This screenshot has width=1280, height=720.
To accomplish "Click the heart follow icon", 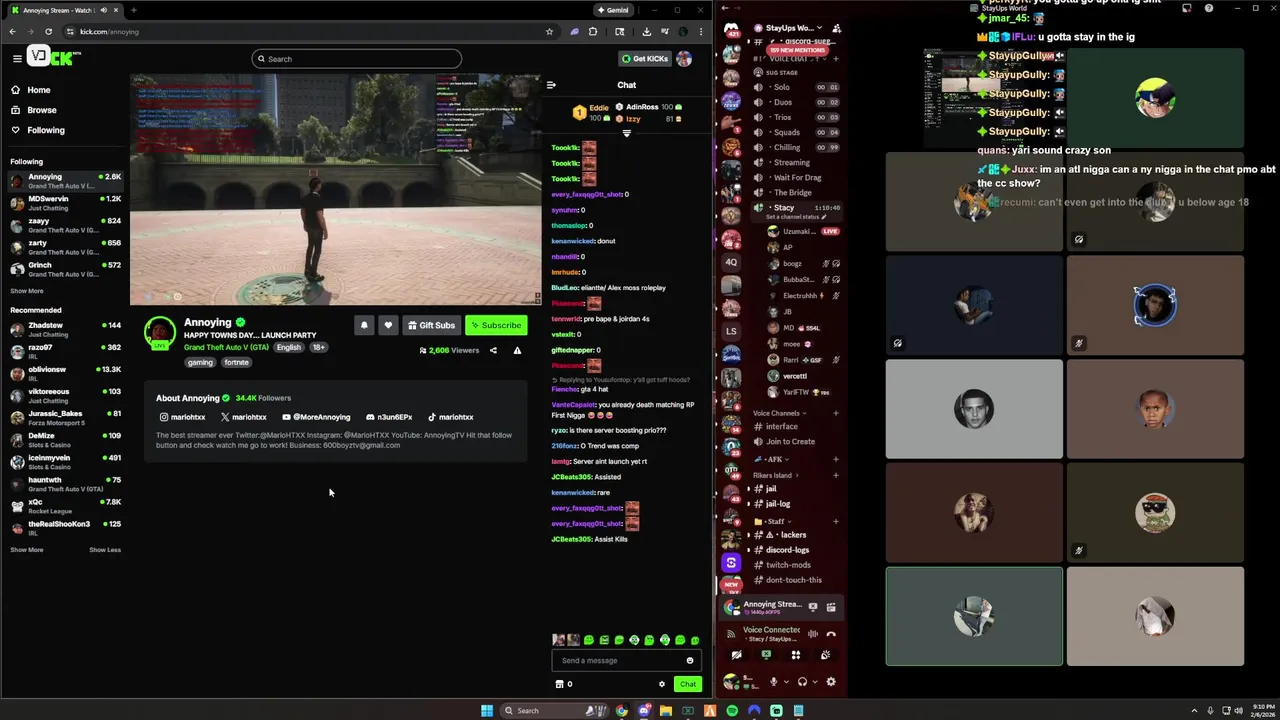I will point(388,325).
